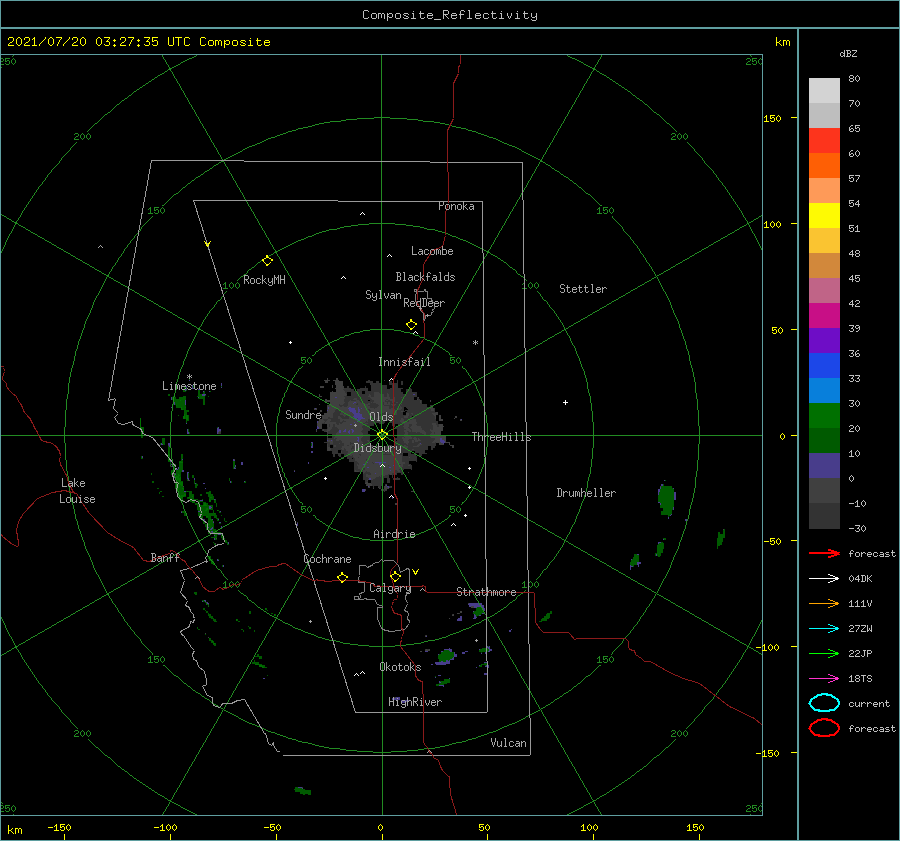Pick the pink 42-45 dBZ swatch
The width and height of the screenshot is (900, 841).
tap(824, 290)
